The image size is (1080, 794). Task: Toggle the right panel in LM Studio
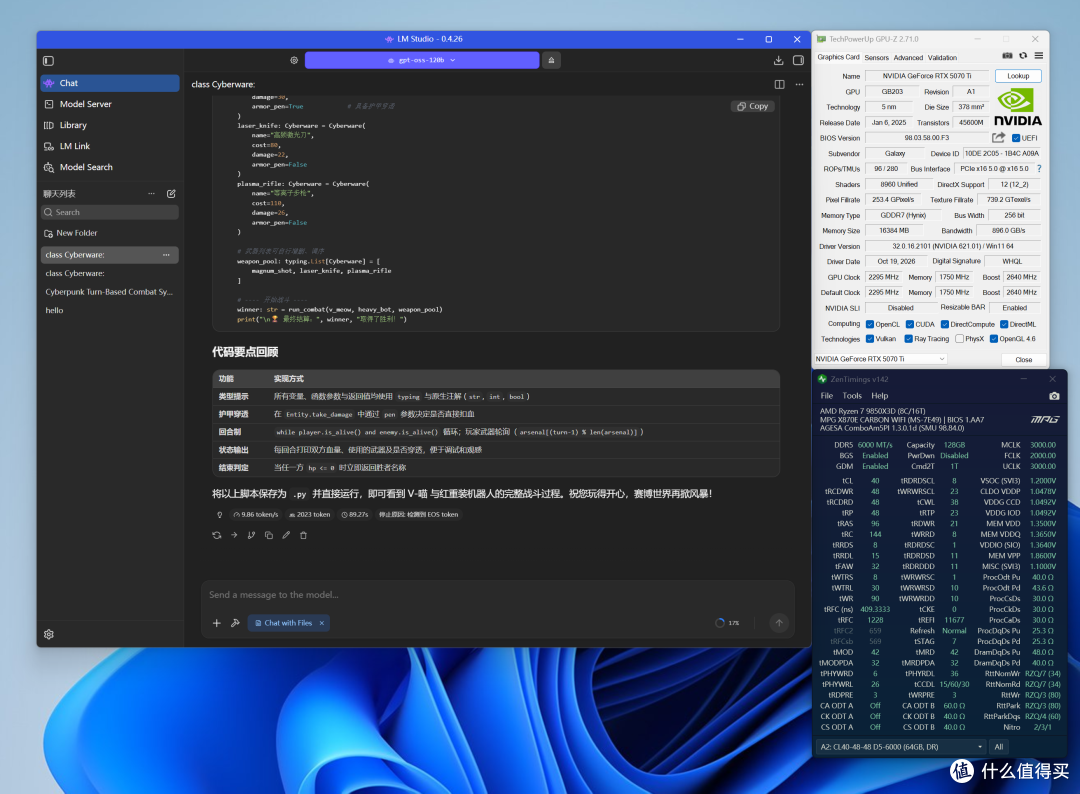coord(798,61)
